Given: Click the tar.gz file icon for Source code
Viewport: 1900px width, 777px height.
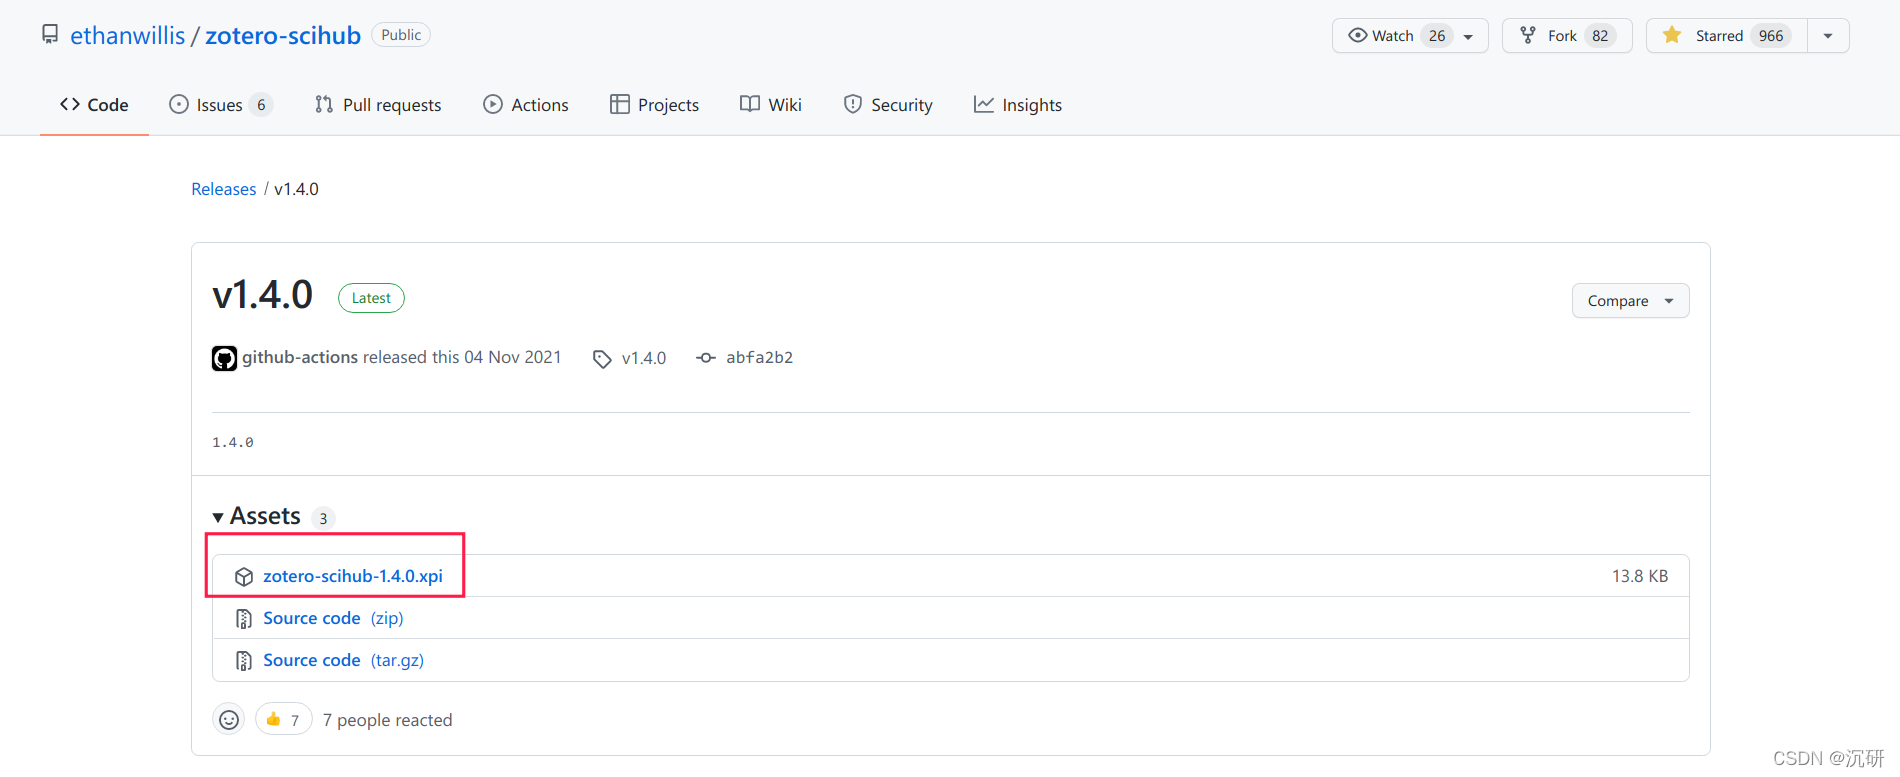Looking at the screenshot, I should (x=244, y=661).
